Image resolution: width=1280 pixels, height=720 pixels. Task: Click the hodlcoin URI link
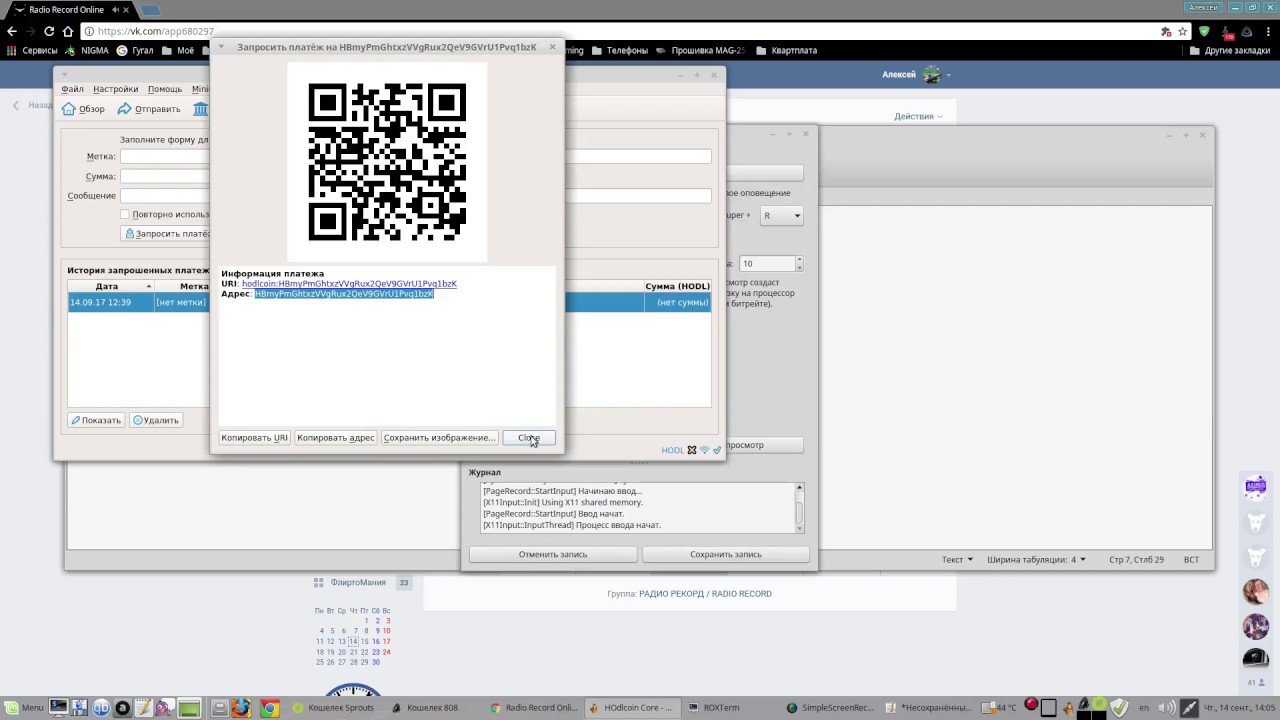[x=349, y=284]
